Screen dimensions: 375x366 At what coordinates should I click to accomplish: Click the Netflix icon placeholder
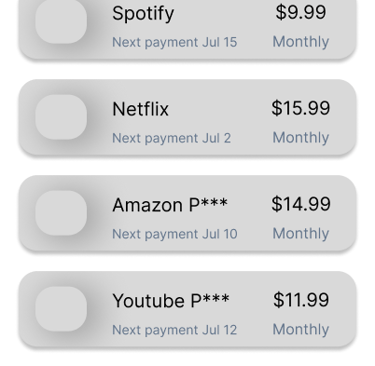point(61,117)
